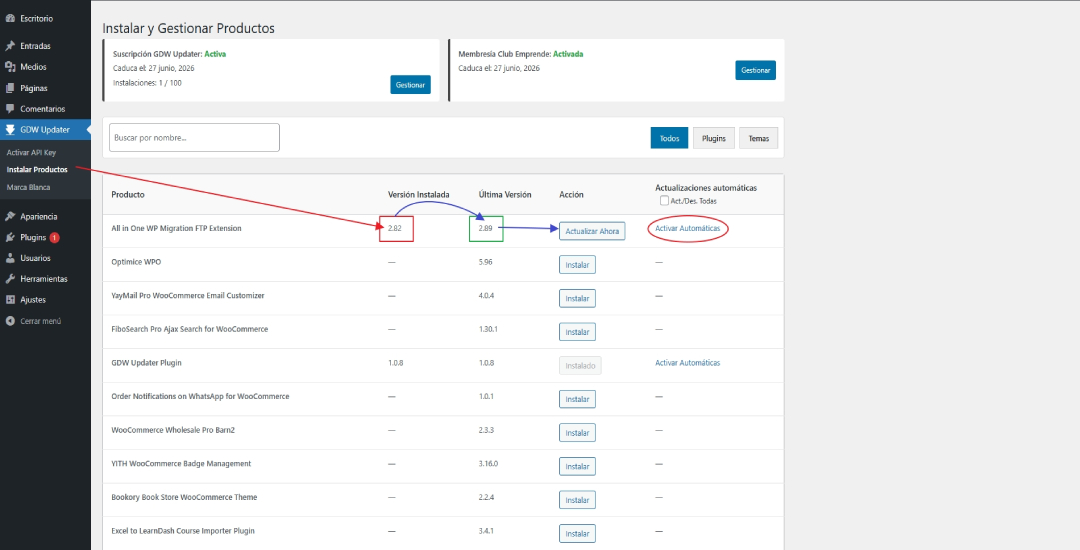This screenshot has height=550, width=1080.
Task: Filter list by Plugins
Action: [x=714, y=138]
